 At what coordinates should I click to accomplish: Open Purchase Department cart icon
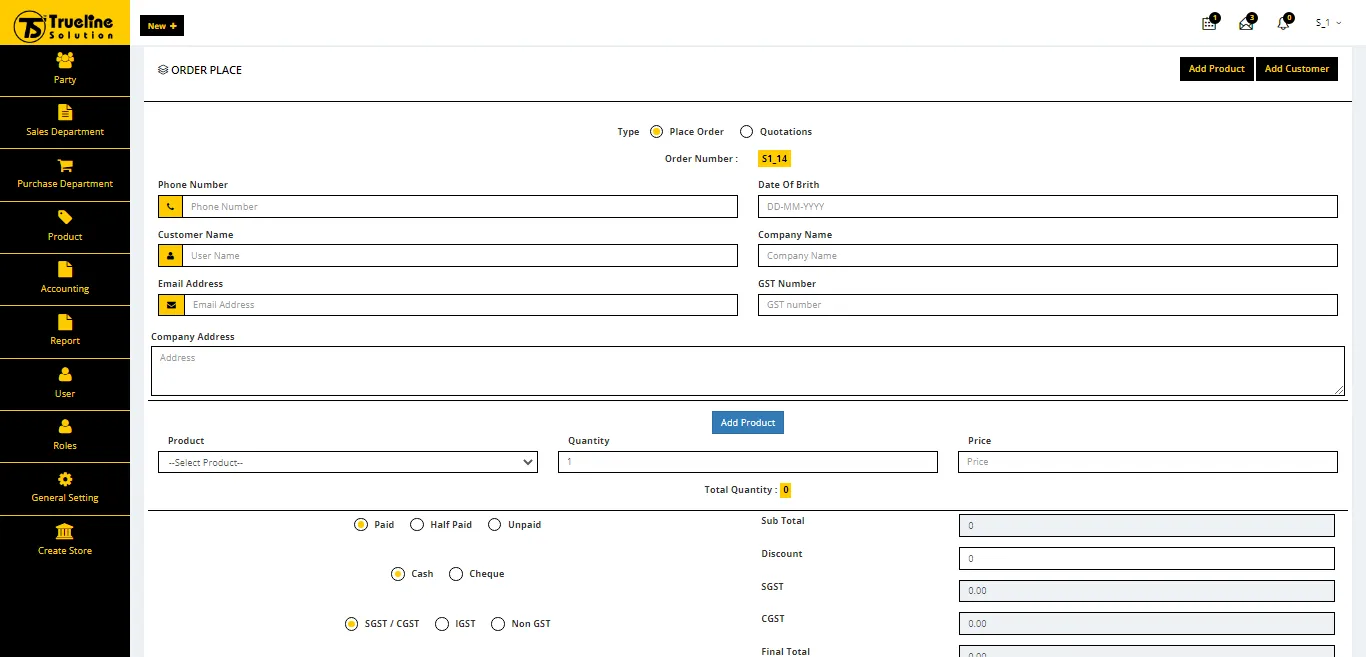[x=65, y=165]
